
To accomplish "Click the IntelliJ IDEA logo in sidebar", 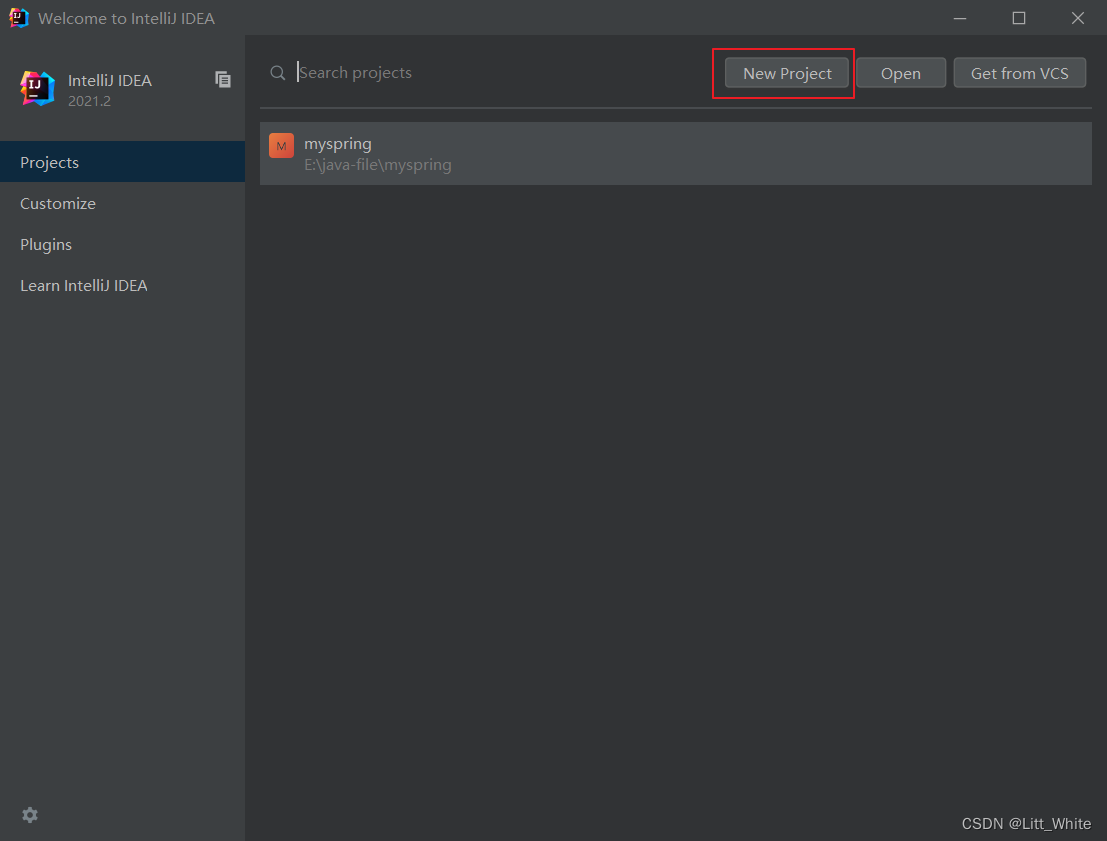I will [x=37, y=88].
